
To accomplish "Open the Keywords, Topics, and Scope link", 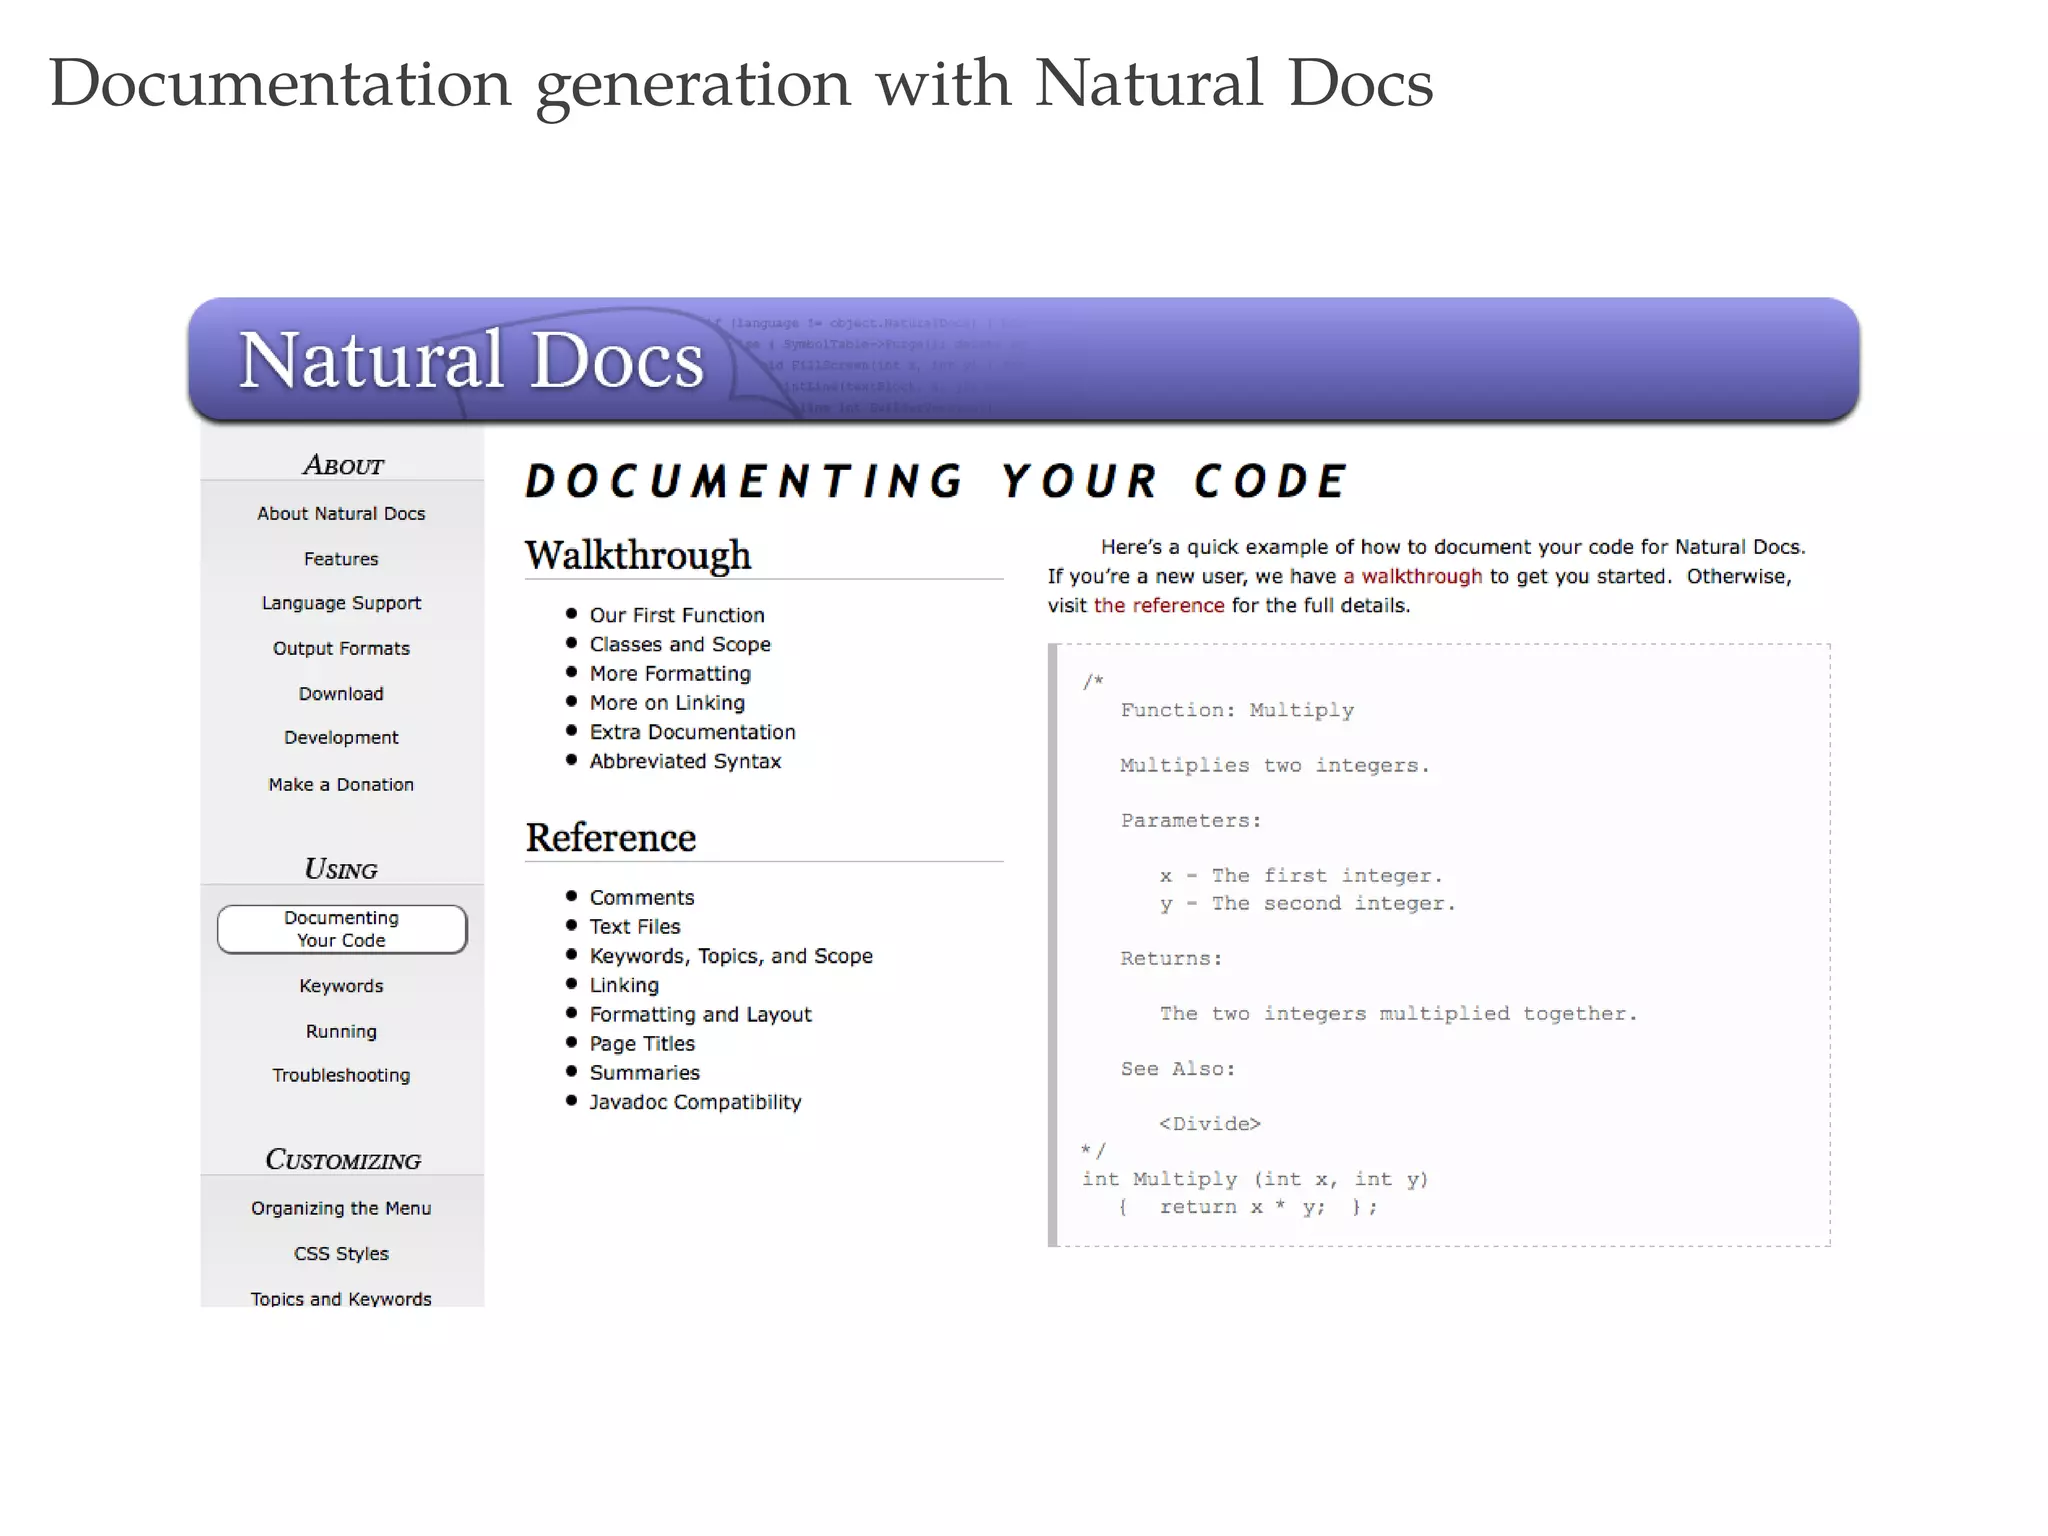I will (x=730, y=956).
